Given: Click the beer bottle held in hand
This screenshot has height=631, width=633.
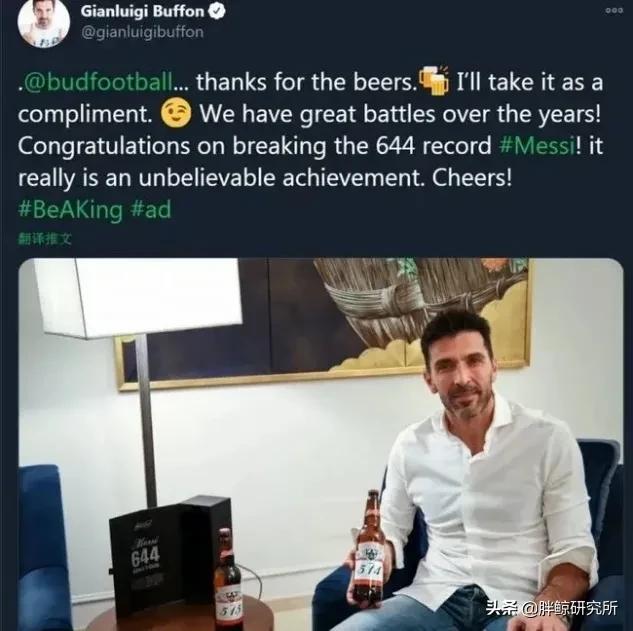Looking at the screenshot, I should (368, 551).
